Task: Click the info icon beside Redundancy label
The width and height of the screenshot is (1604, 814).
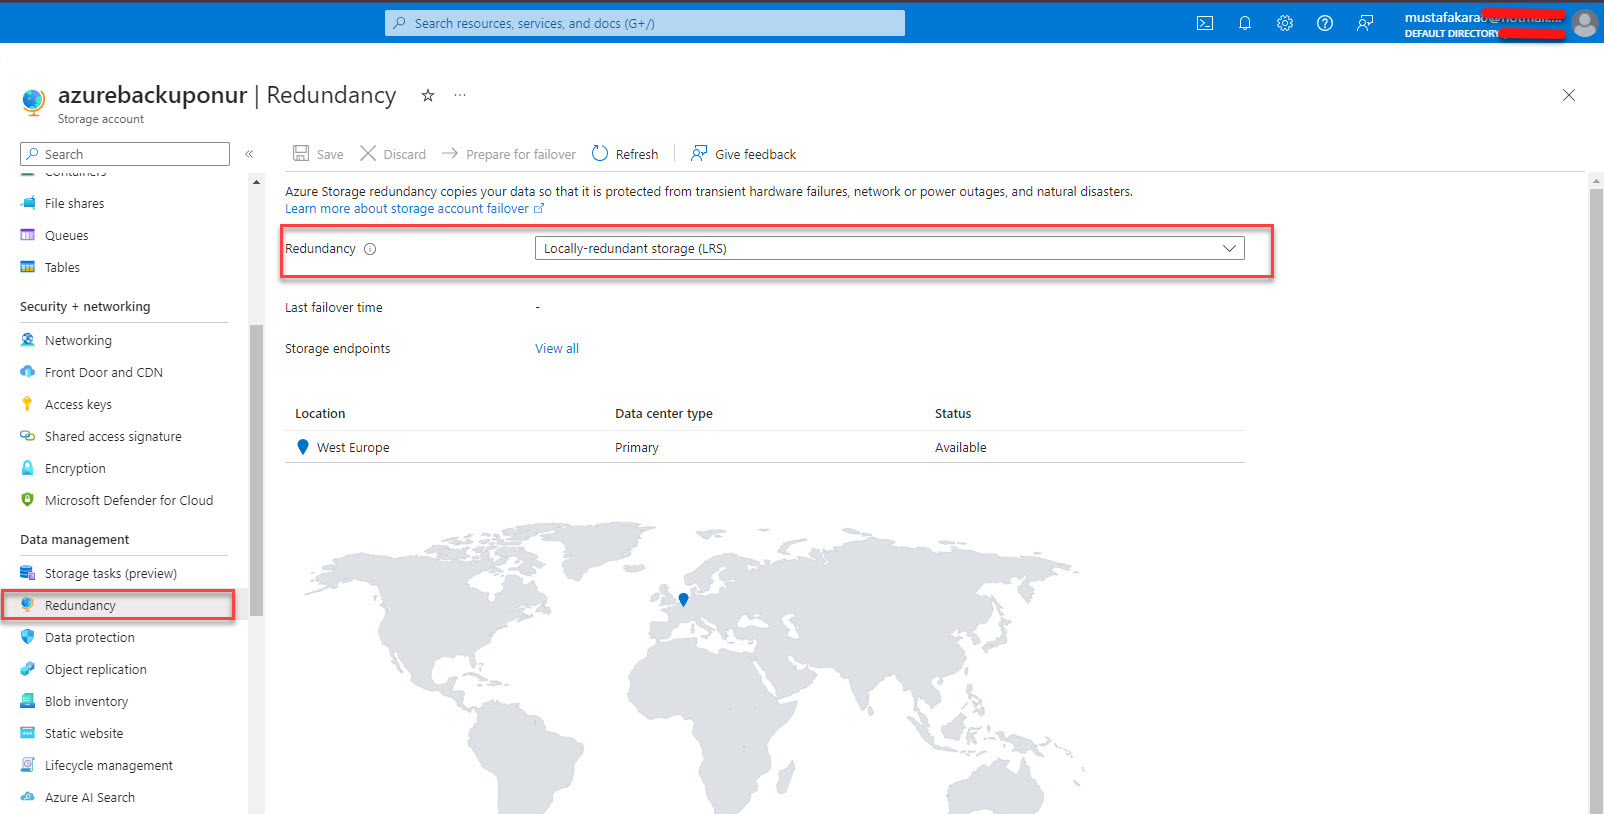Action: [x=370, y=249]
